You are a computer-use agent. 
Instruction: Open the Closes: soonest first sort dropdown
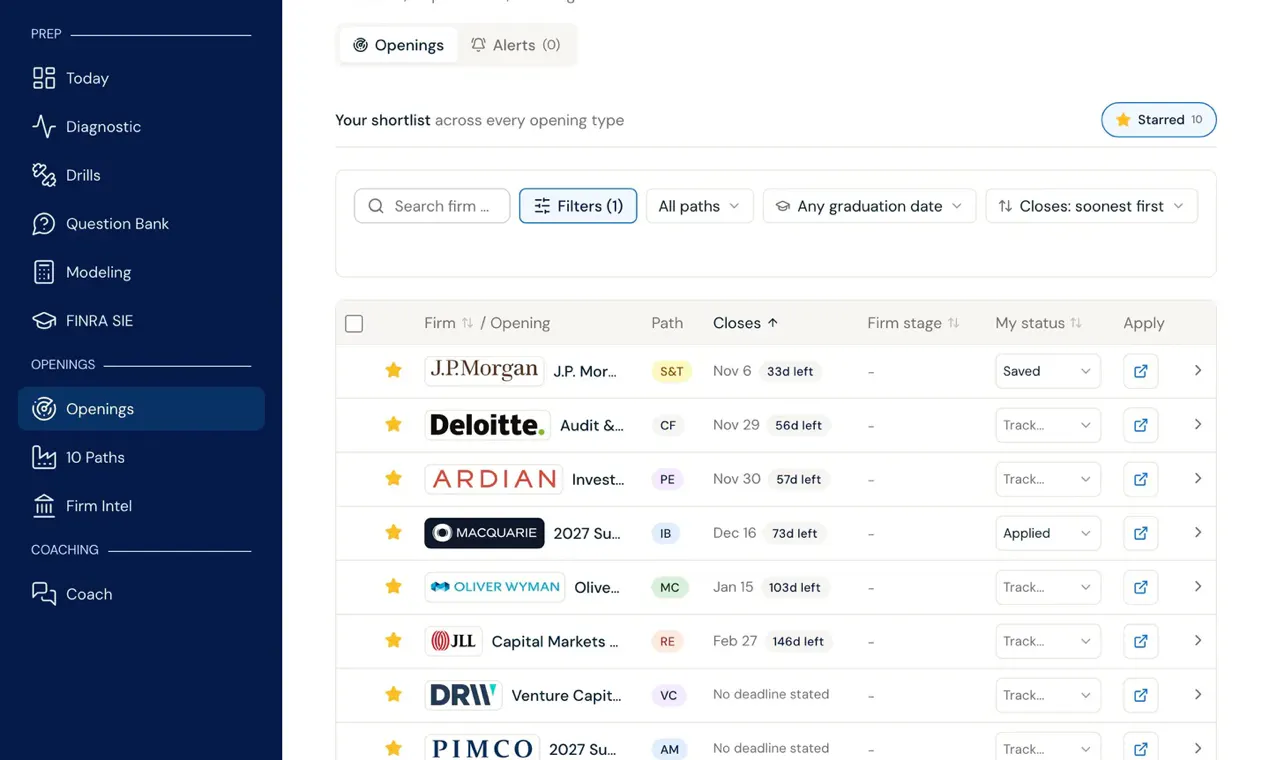1092,206
